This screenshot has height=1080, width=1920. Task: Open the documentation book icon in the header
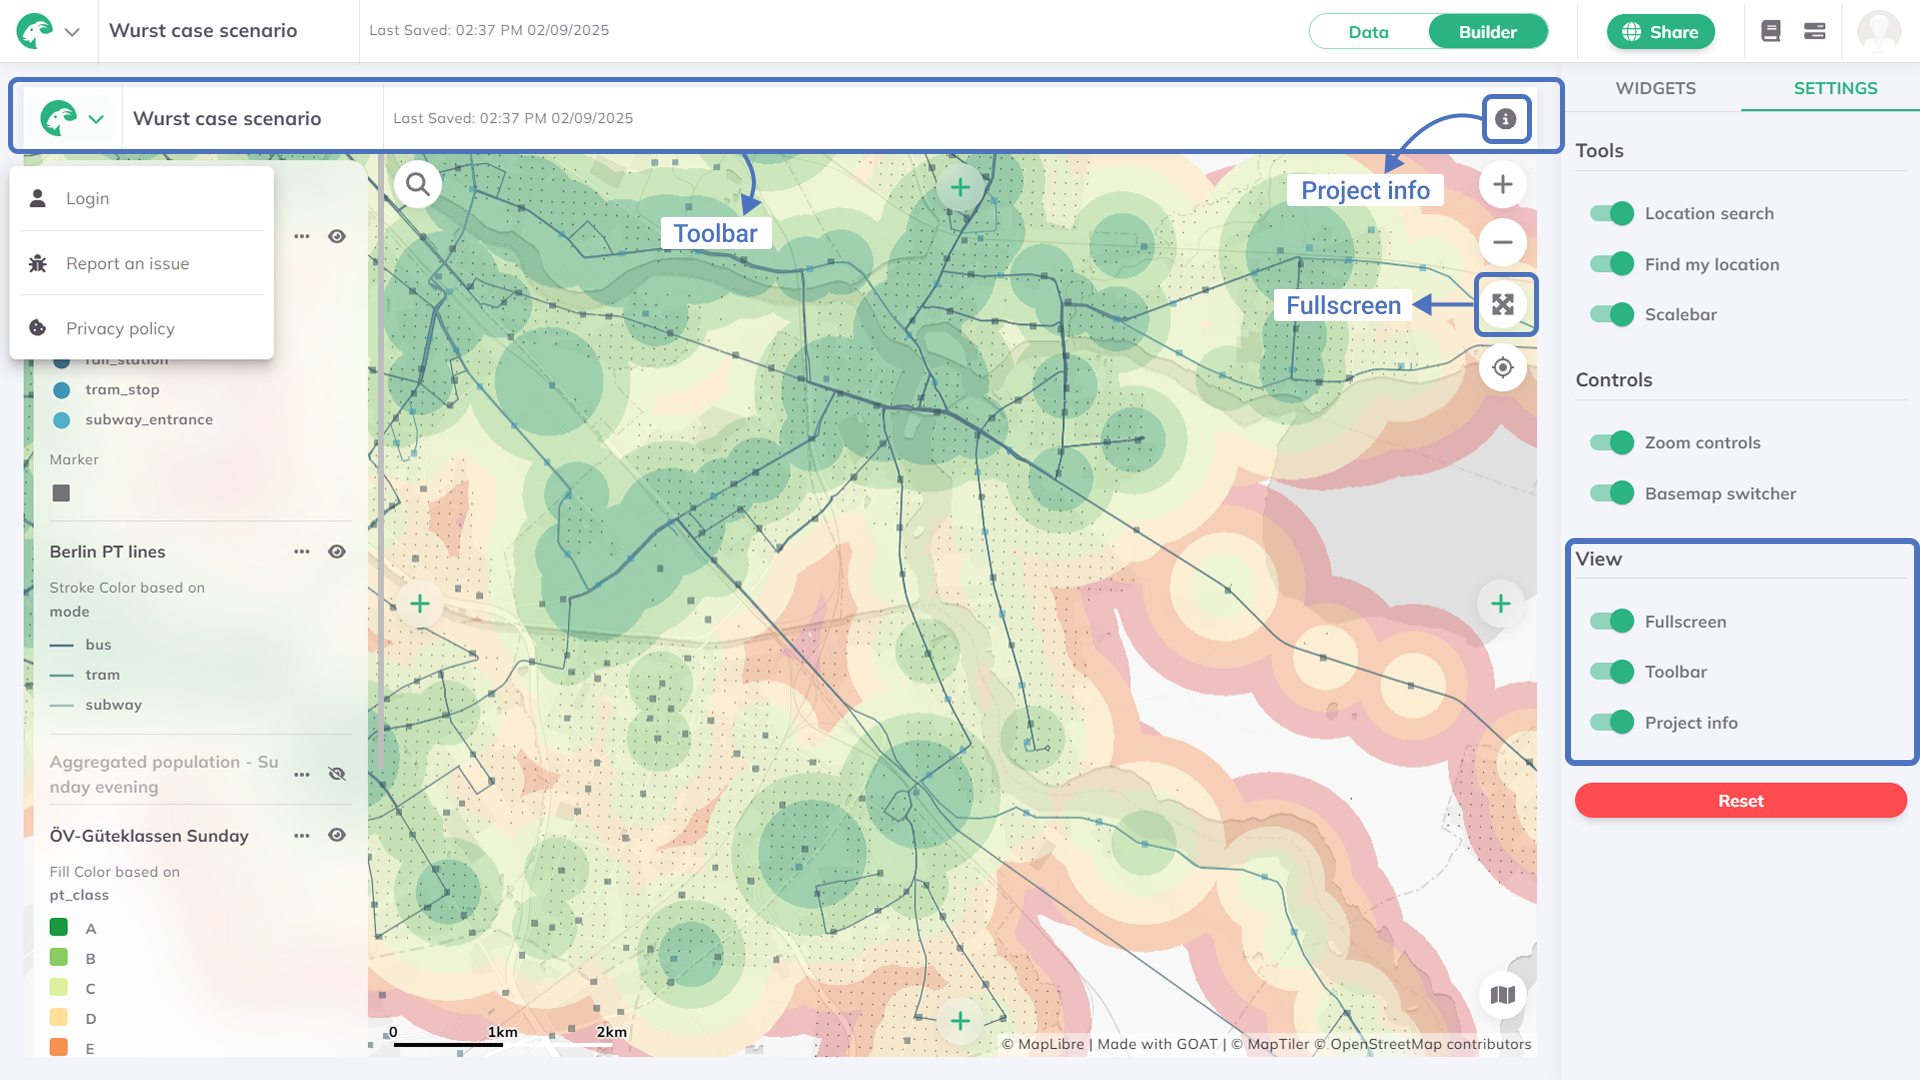pos(1771,31)
